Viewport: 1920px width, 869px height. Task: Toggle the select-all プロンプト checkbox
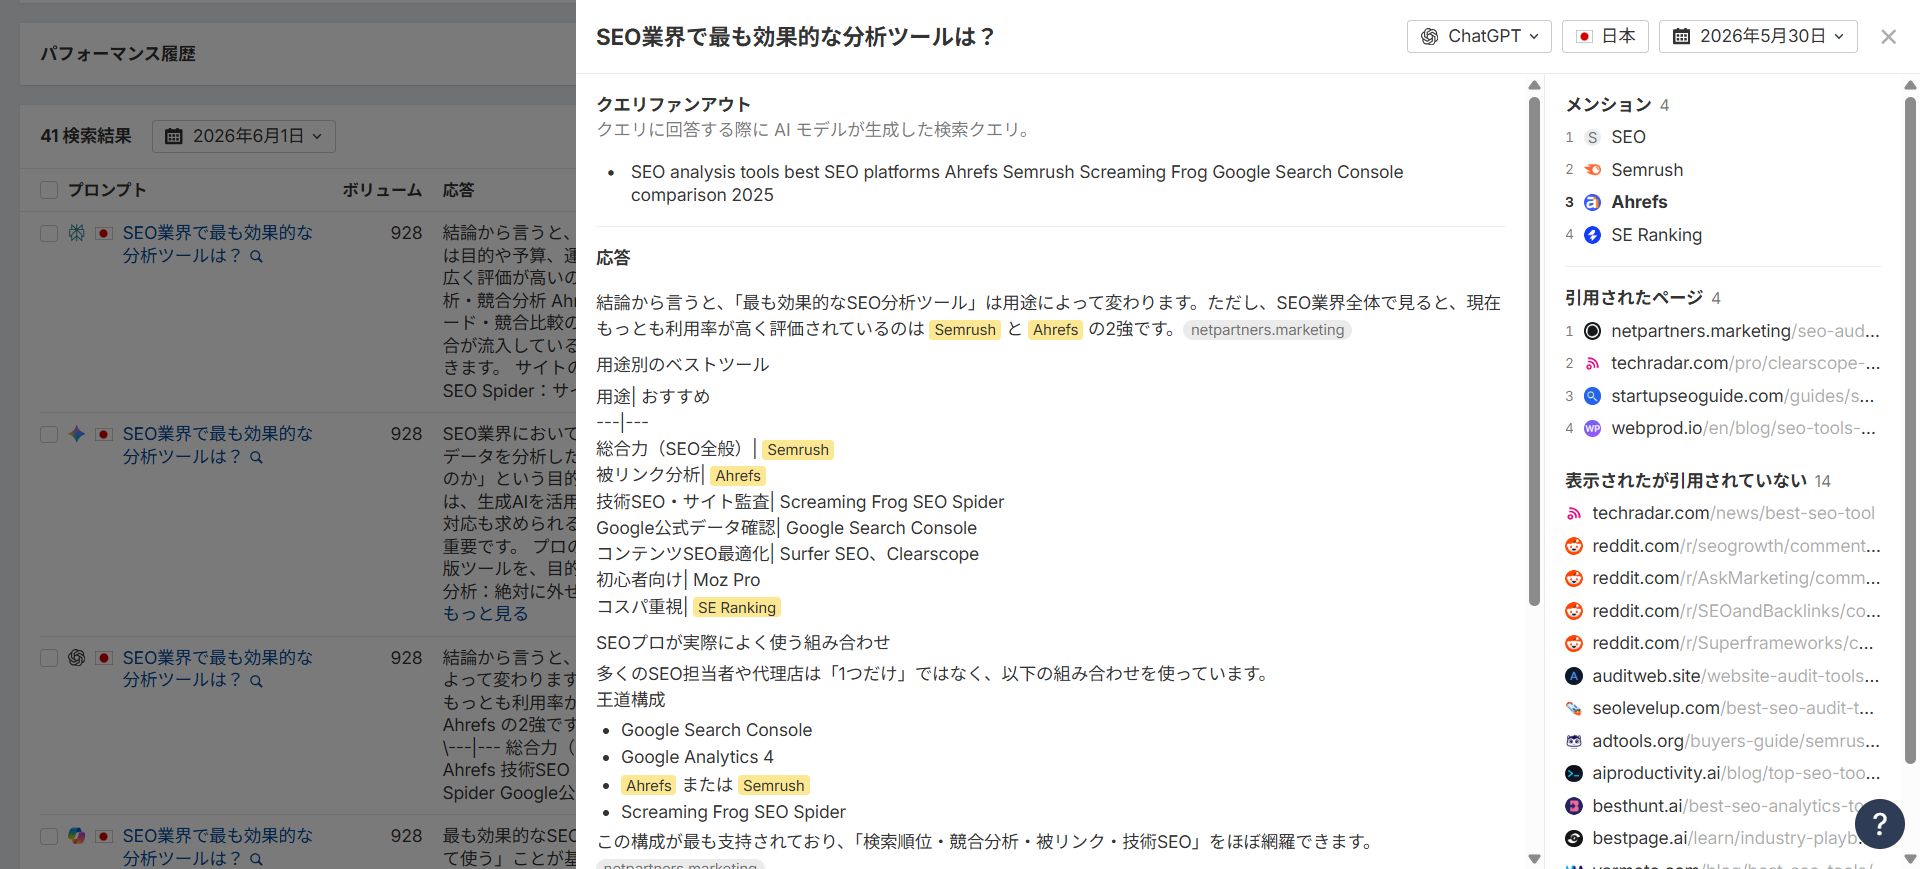tap(49, 190)
